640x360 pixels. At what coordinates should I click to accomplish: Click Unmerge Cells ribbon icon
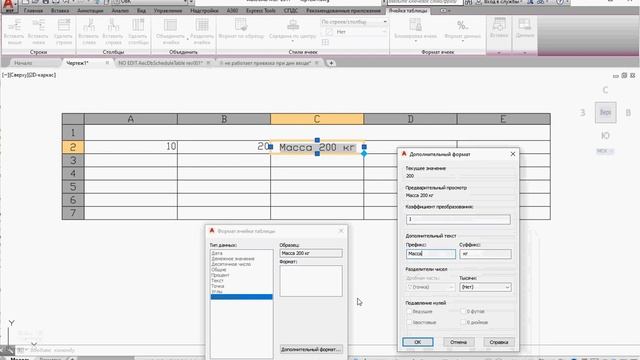(202, 26)
